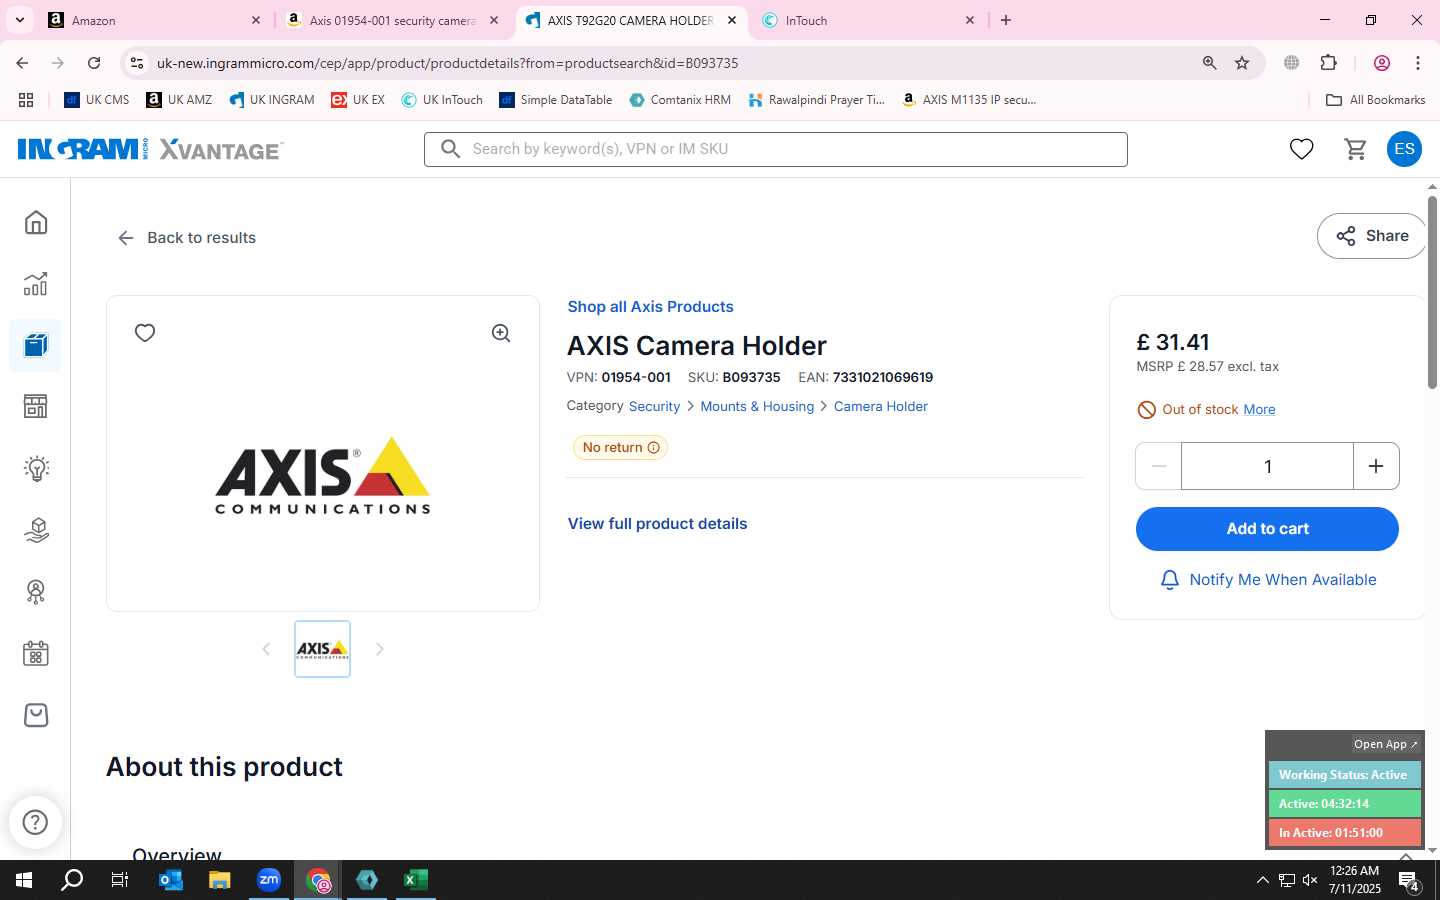Image resolution: width=1440 pixels, height=900 pixels.
Task: Open Zoom from the taskbar
Action: click(269, 880)
